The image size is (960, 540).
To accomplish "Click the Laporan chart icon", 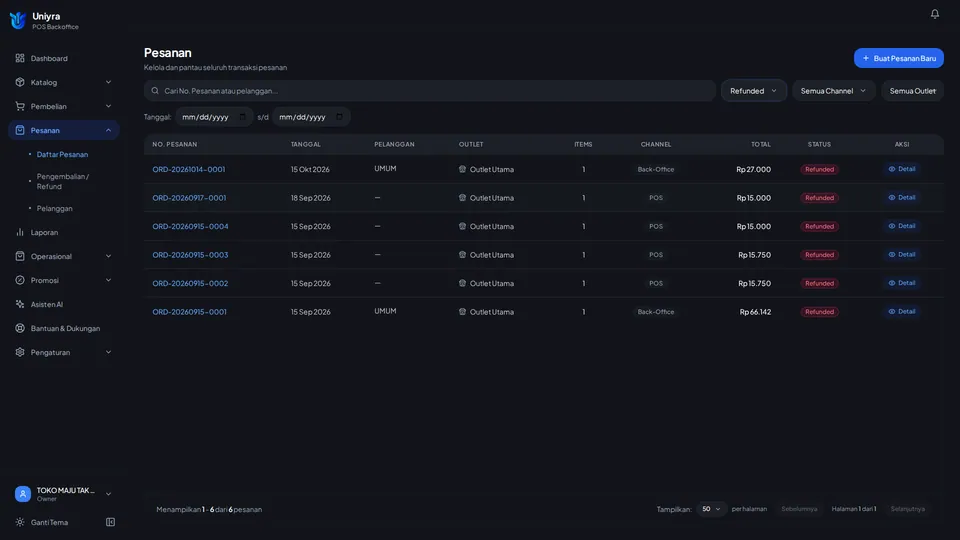I will 20,232.
